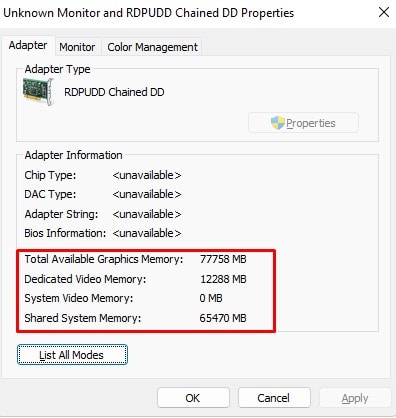Screen dimensions: 396x418
Task: Click List All Modes button
Action: [72, 355]
